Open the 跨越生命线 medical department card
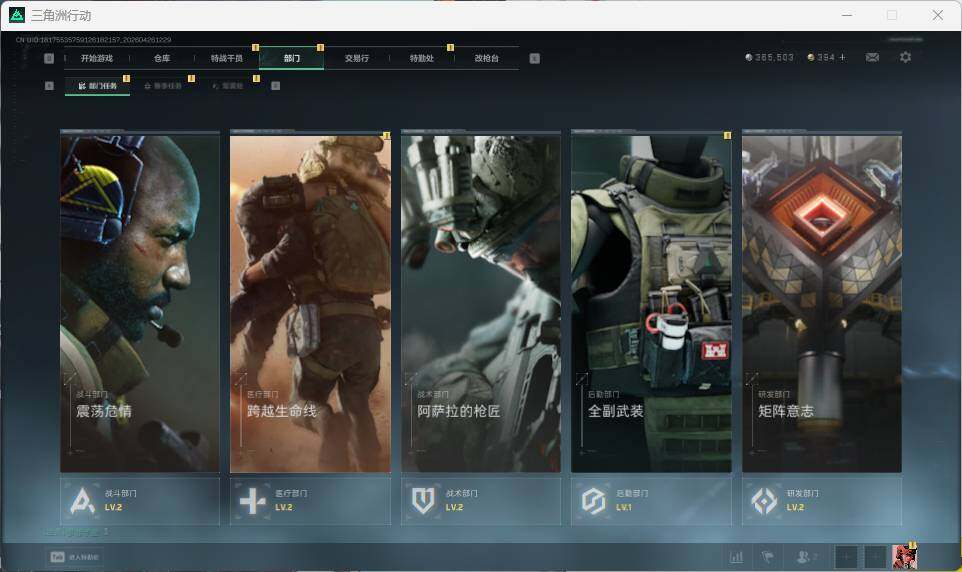 click(x=310, y=302)
